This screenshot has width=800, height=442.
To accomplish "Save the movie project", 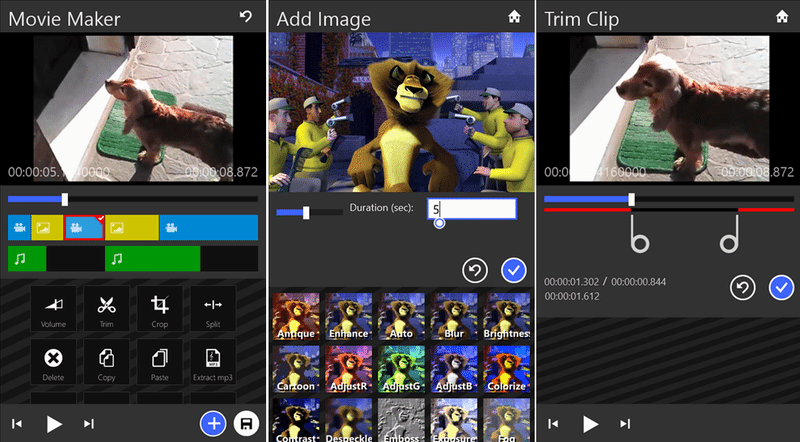I will (245, 424).
